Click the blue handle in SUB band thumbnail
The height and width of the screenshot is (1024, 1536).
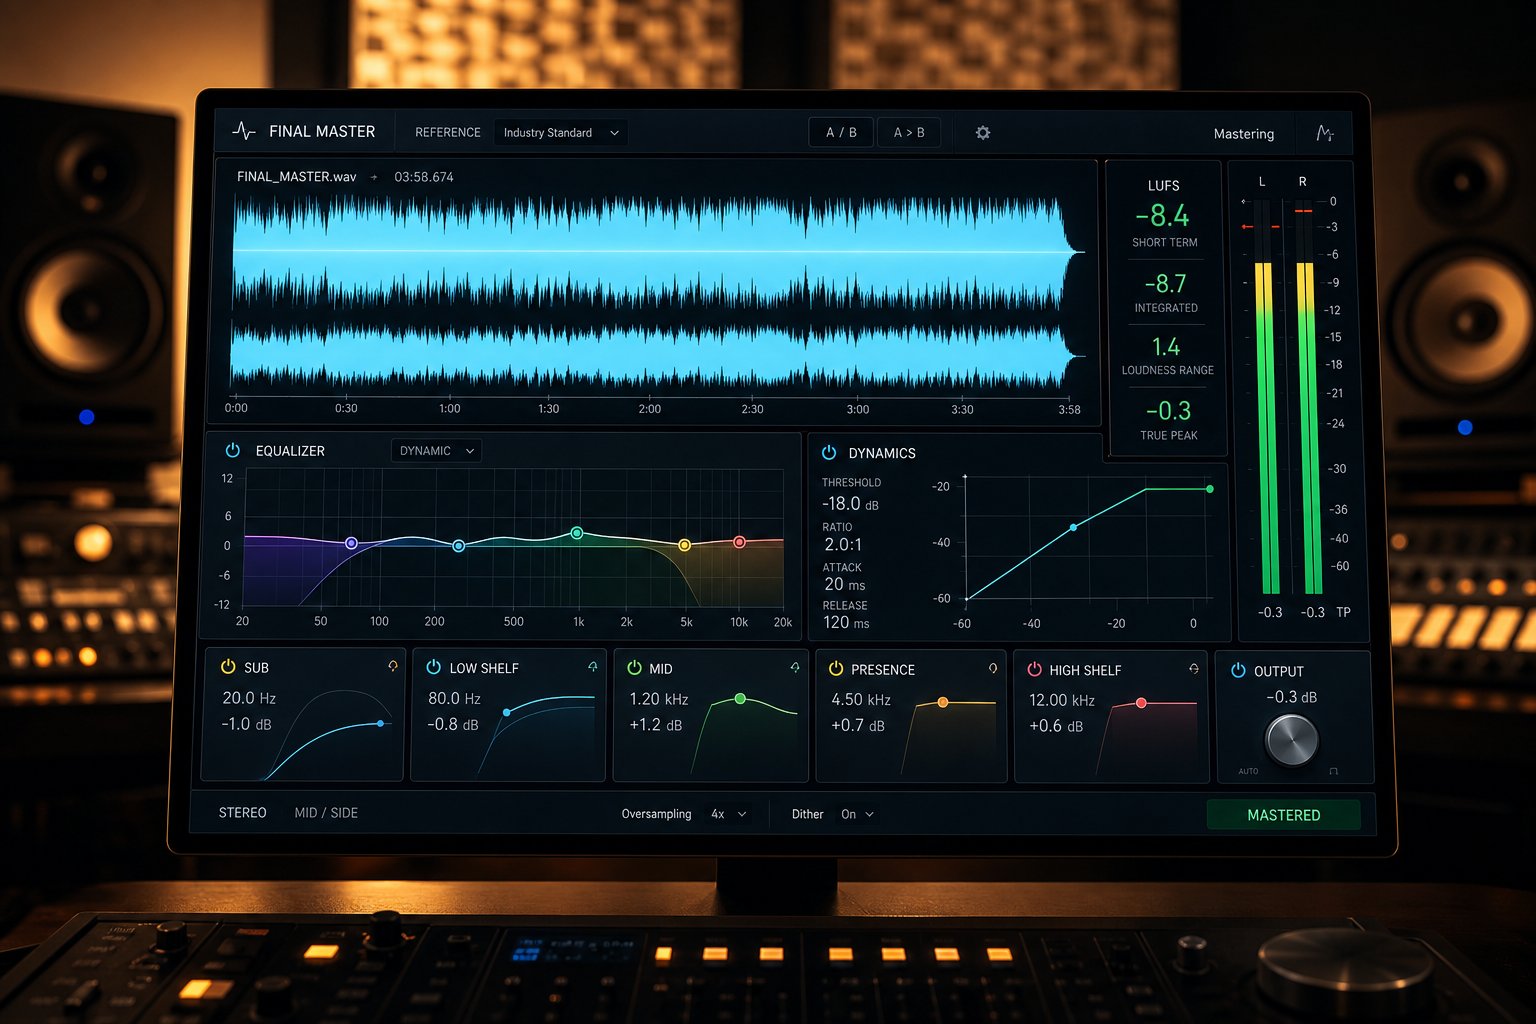point(381,723)
